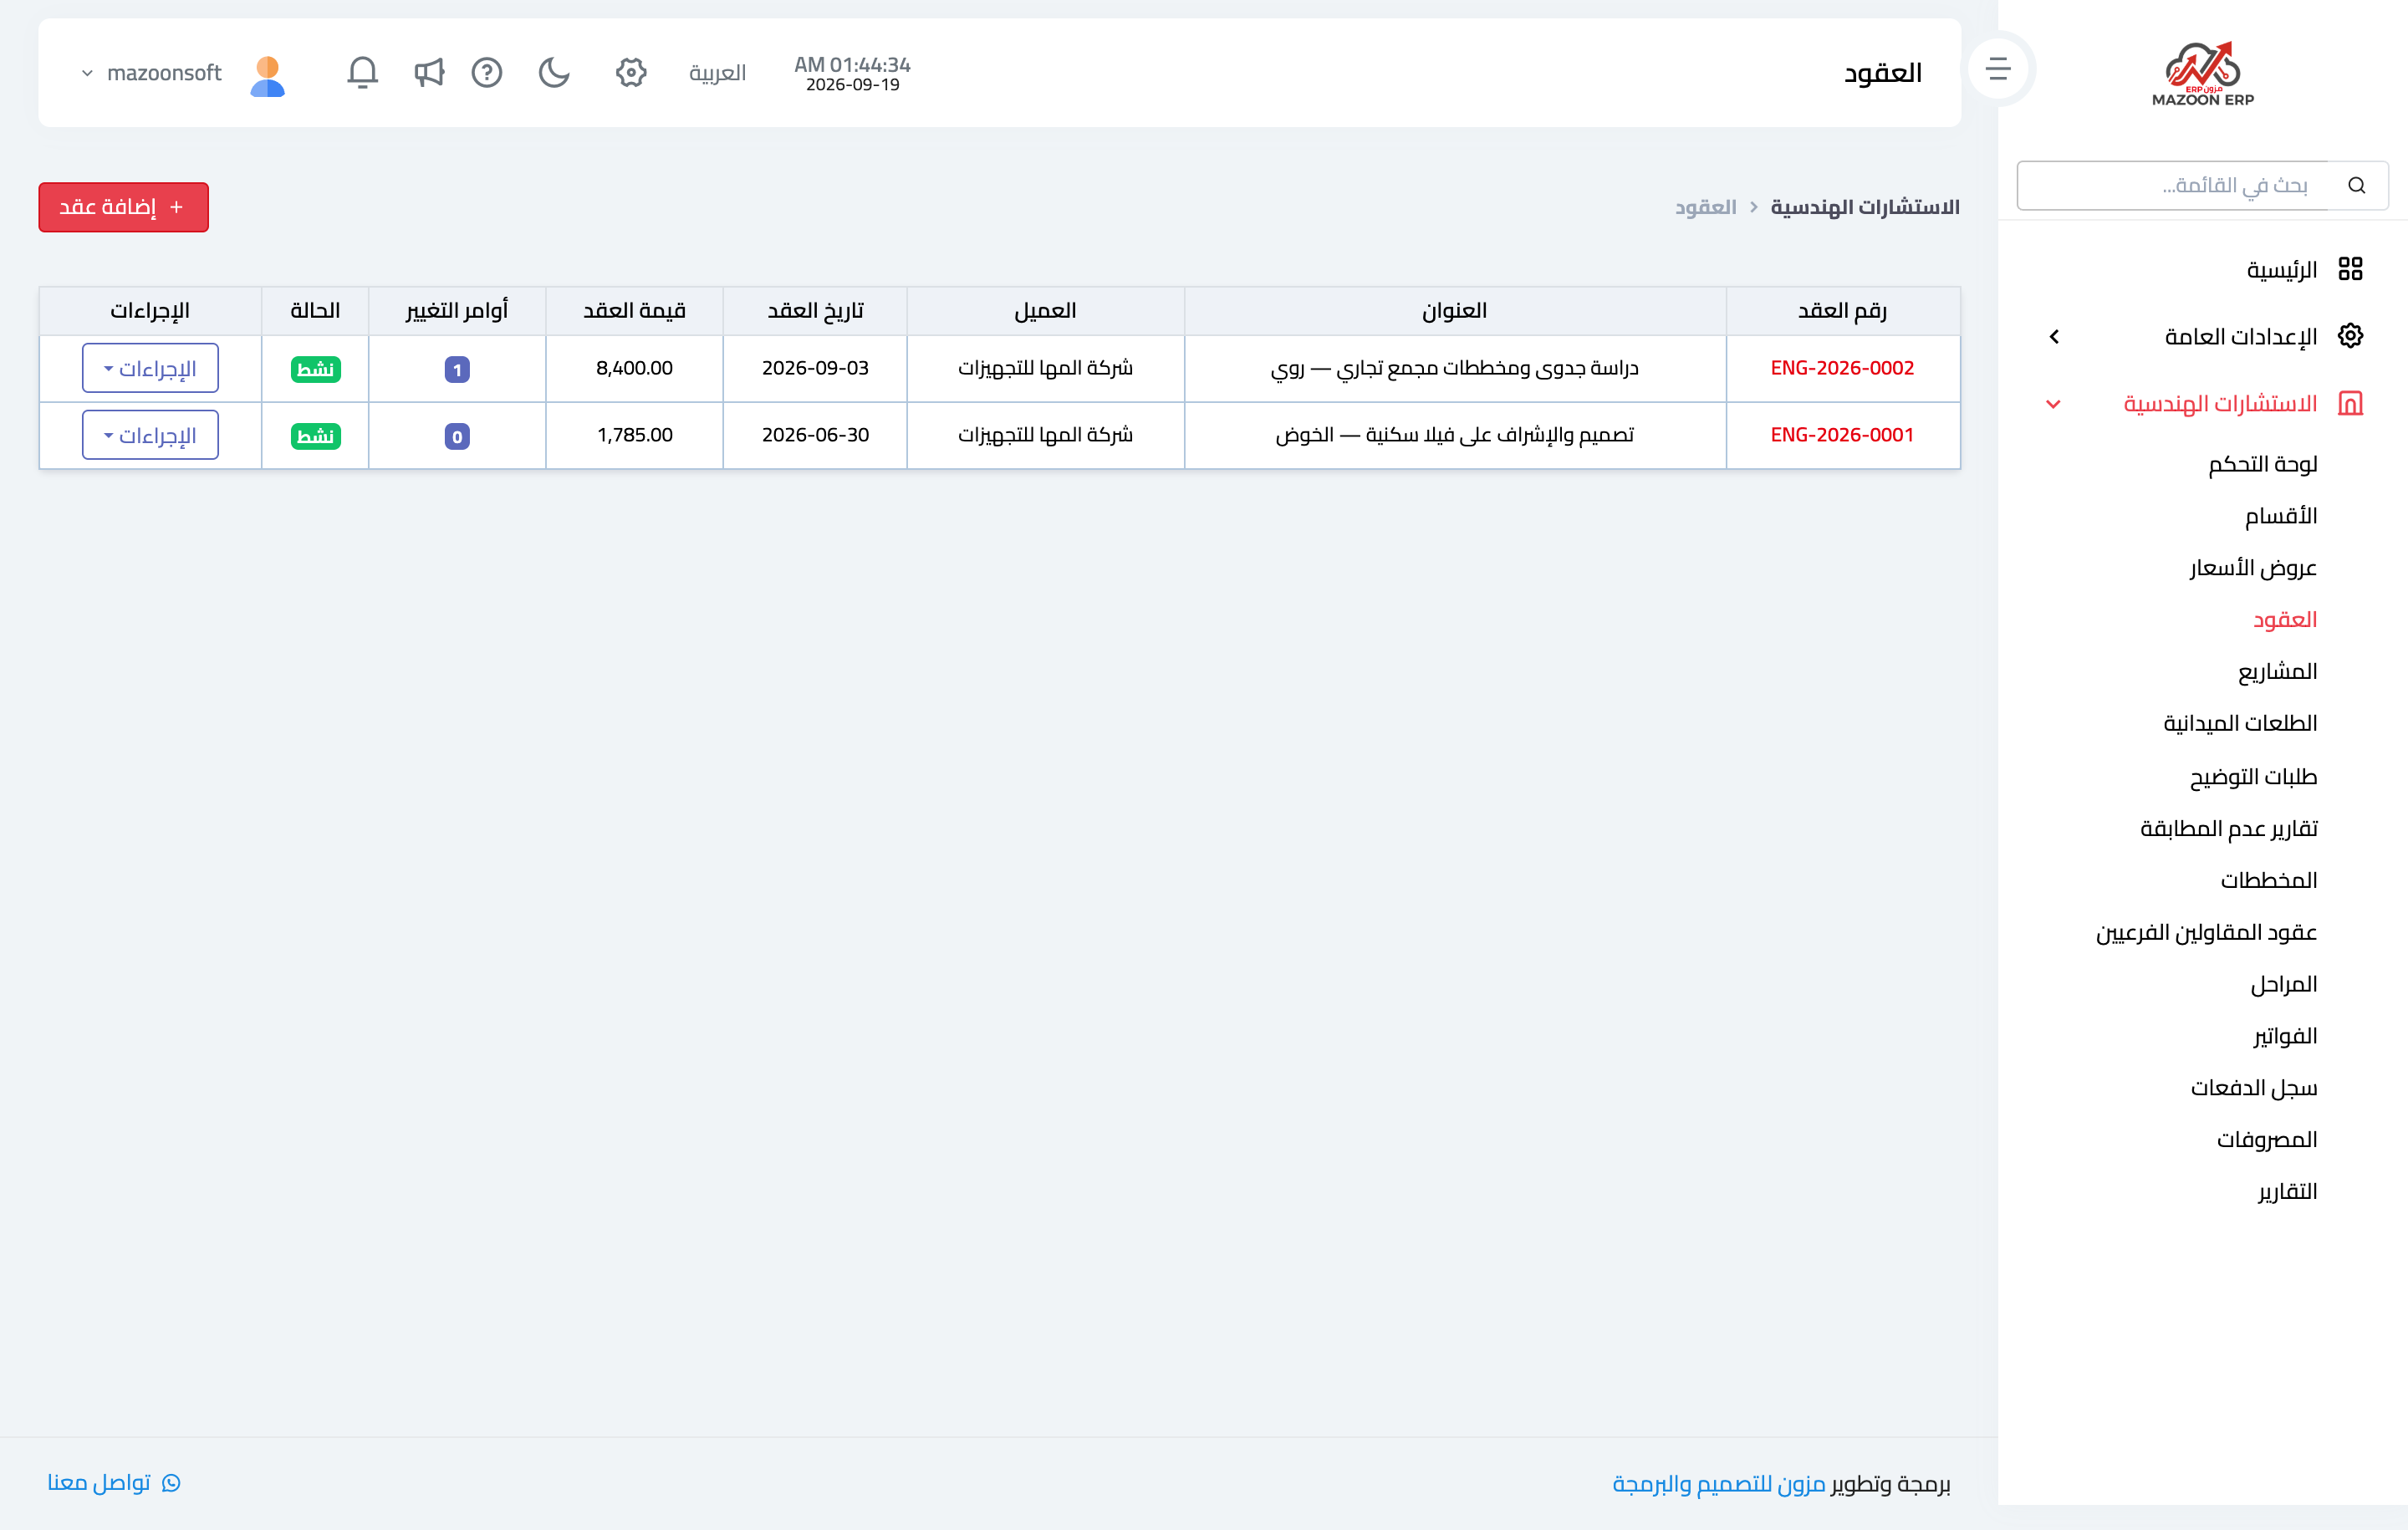The image size is (2408, 1530).
Task: Open التقارير sidebar item
Action: (x=2287, y=1192)
